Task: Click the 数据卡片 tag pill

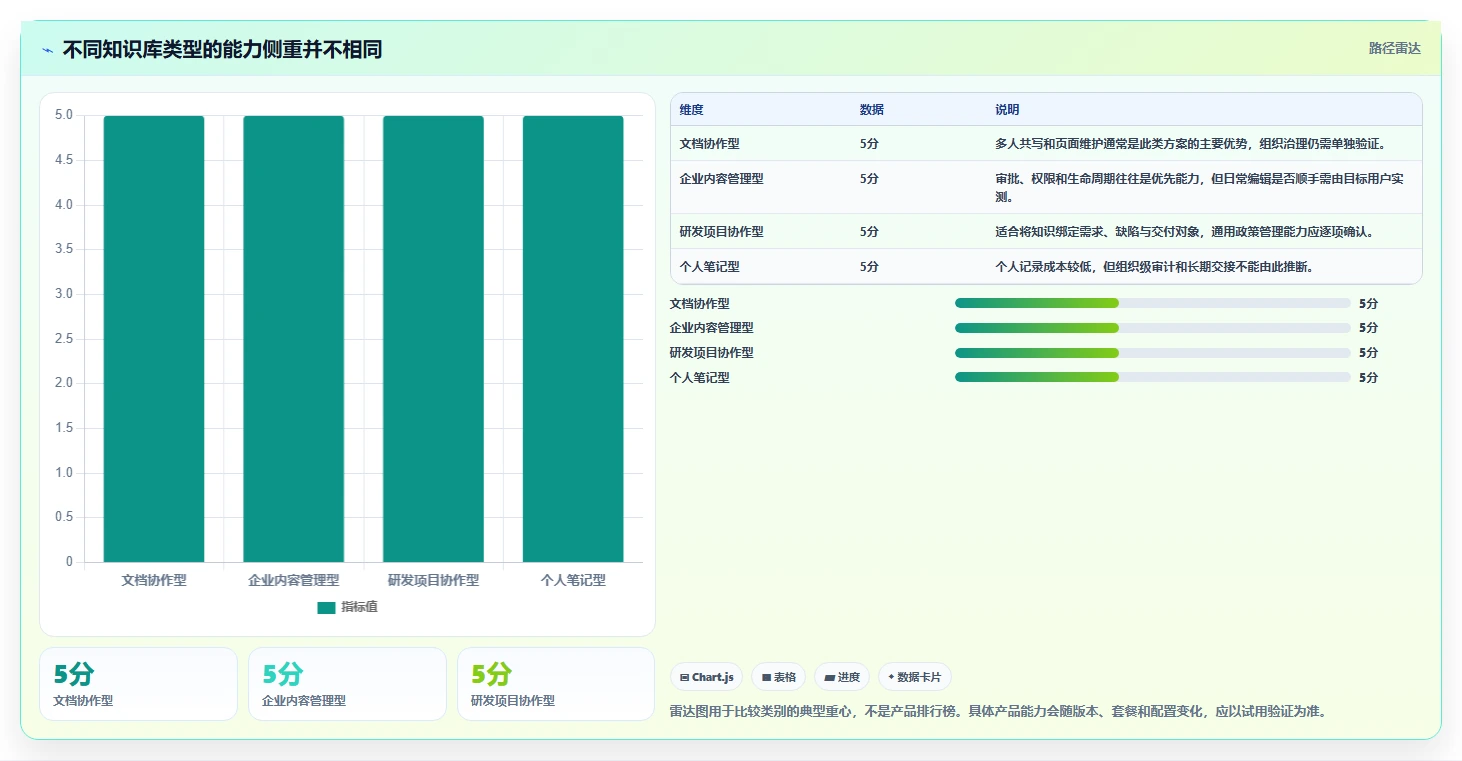Action: pos(915,677)
